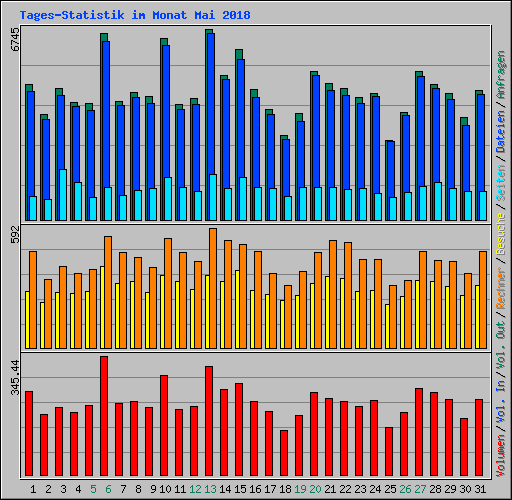The image size is (512, 500).
Task: Click the blue Dateien bar for day 25
Action: click(391, 168)
